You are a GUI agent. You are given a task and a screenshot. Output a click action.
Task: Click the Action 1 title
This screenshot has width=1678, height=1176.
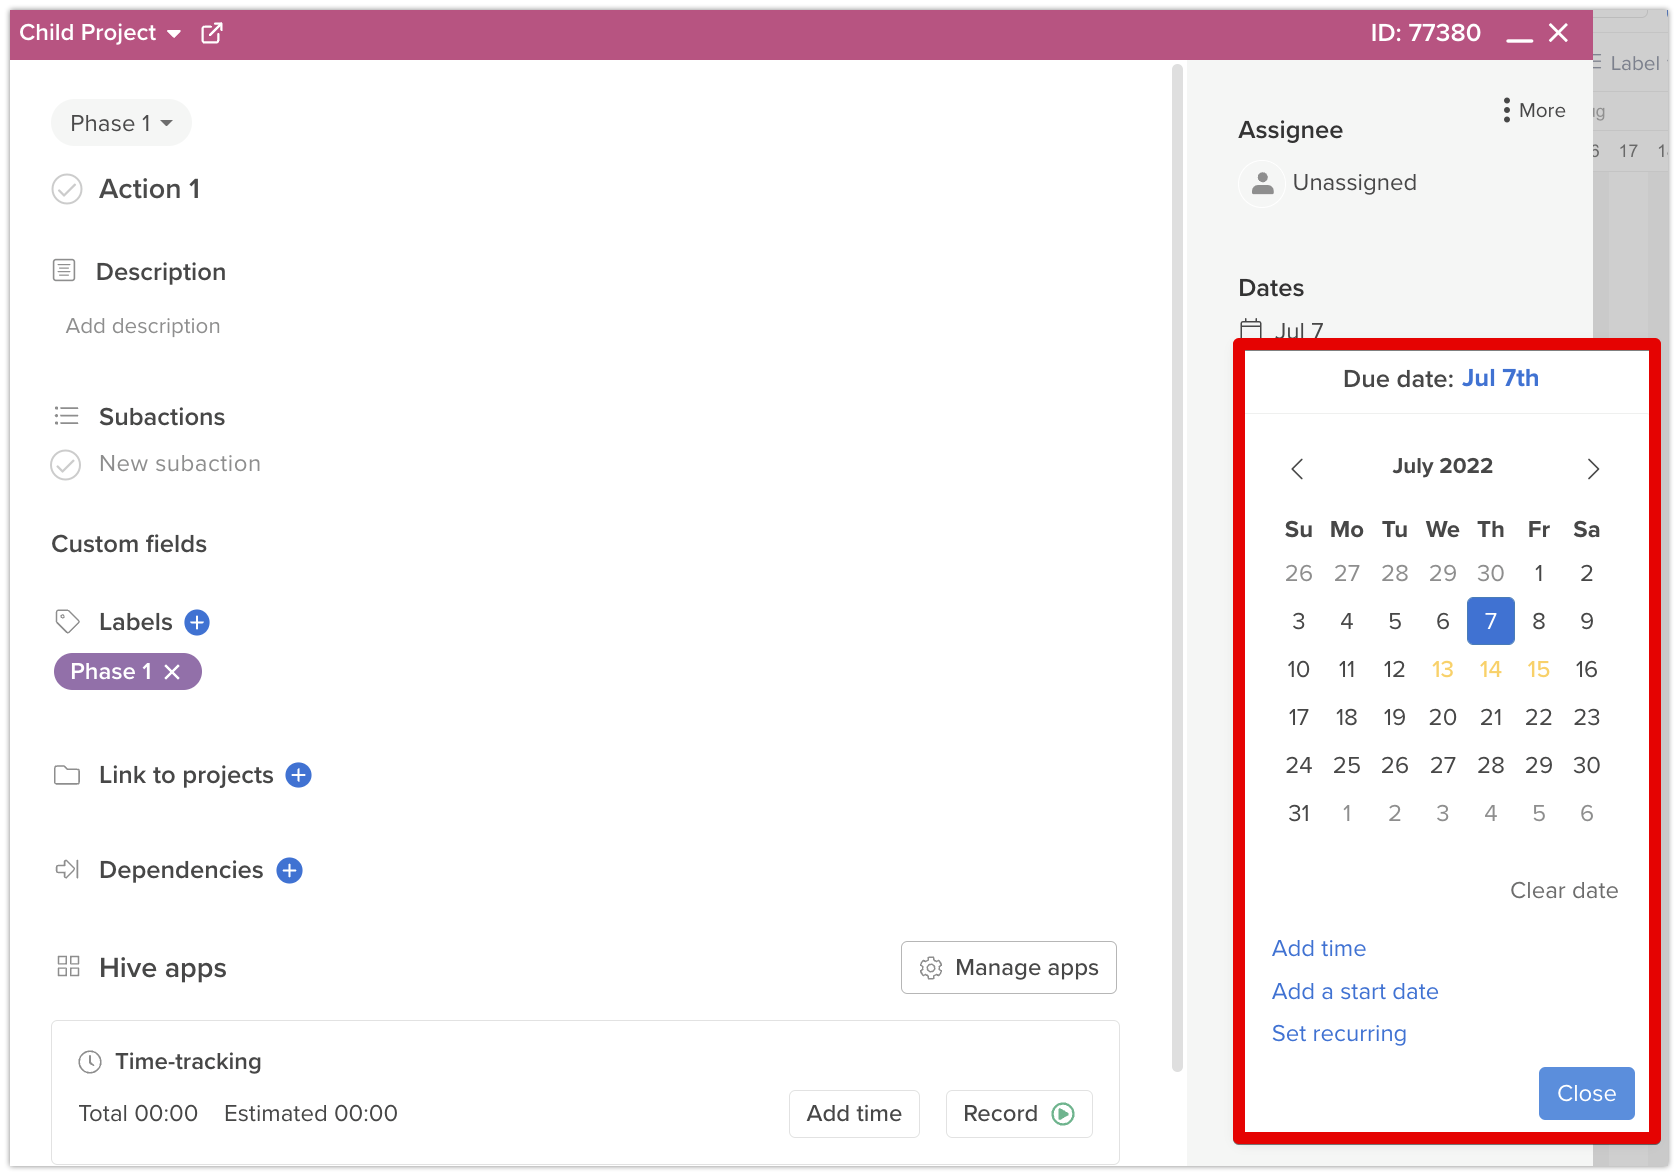click(150, 189)
